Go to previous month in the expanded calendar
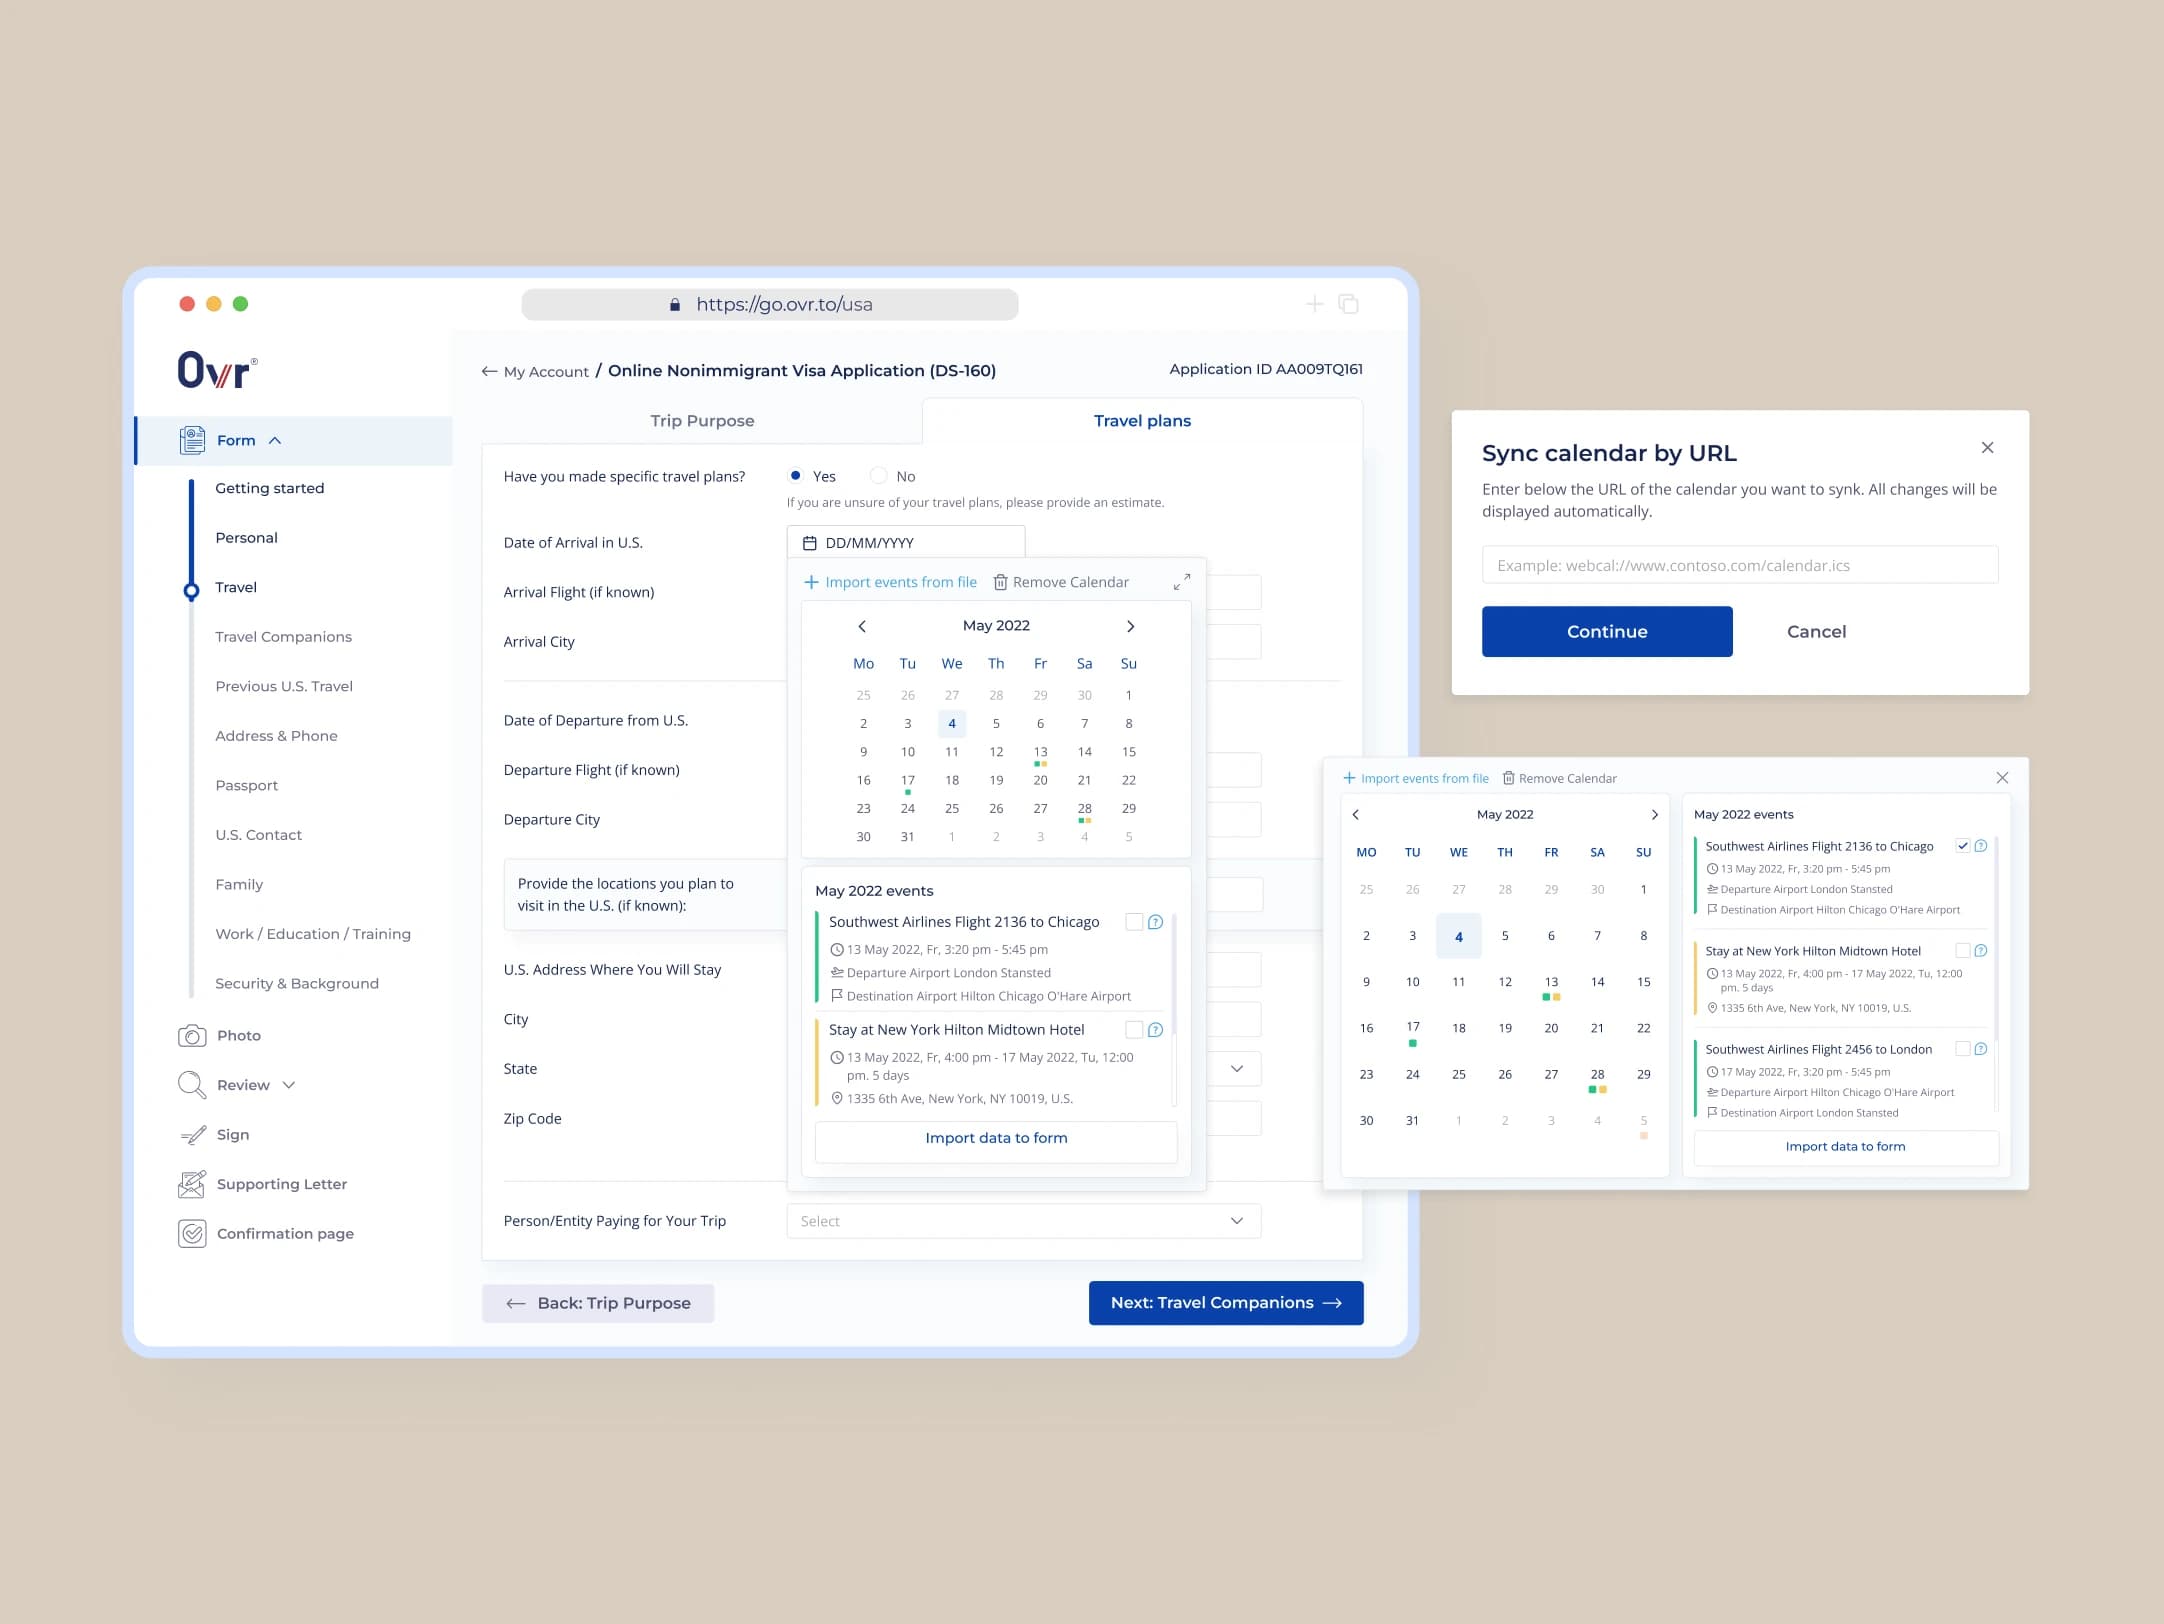 (1356, 815)
